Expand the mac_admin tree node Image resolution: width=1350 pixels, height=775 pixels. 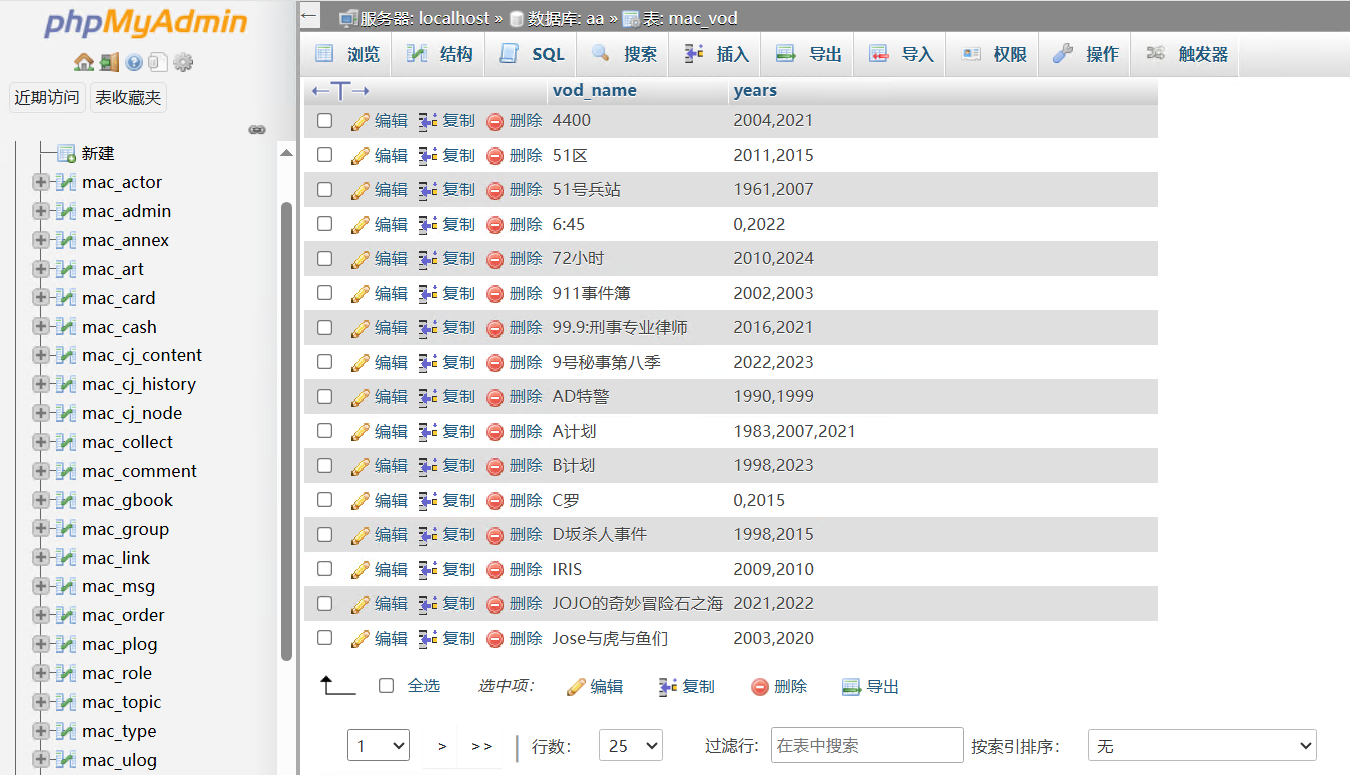(x=40, y=211)
